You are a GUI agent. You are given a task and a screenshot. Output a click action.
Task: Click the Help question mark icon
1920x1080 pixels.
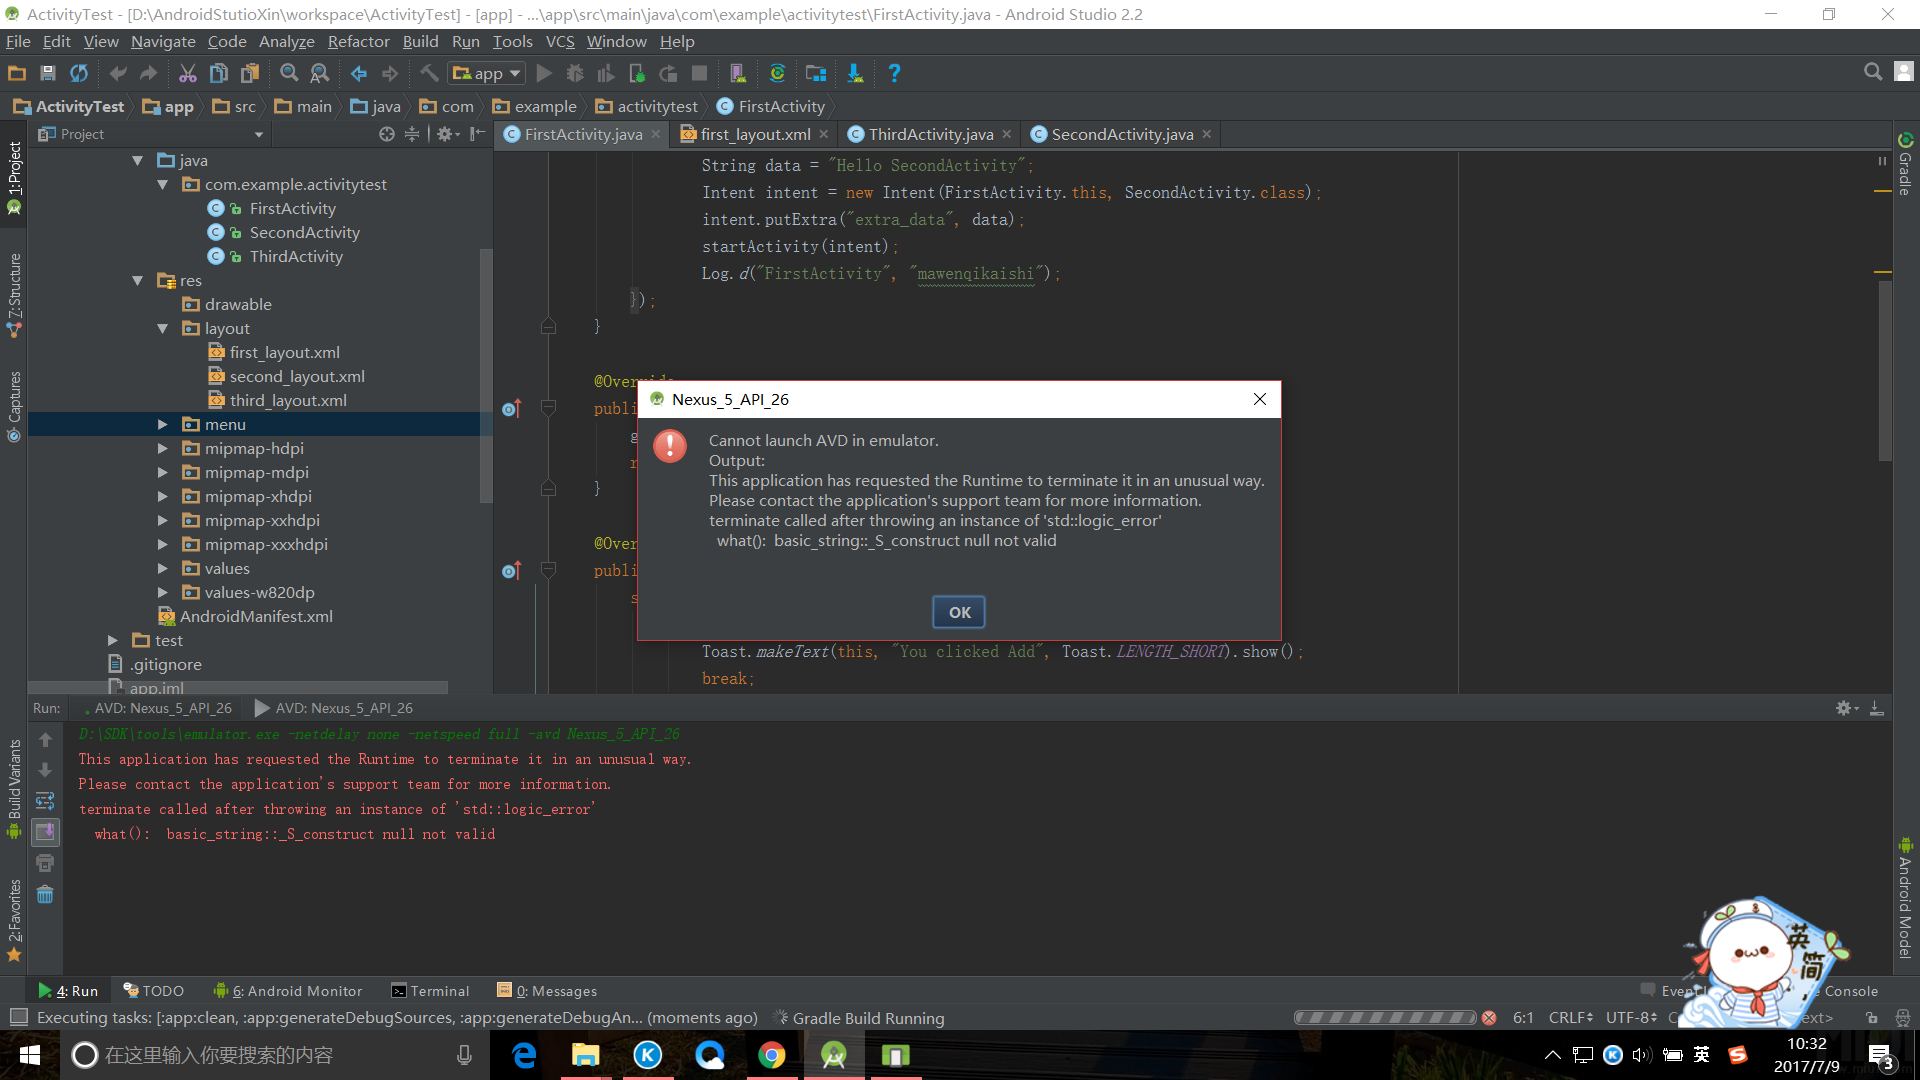pyautogui.click(x=894, y=73)
